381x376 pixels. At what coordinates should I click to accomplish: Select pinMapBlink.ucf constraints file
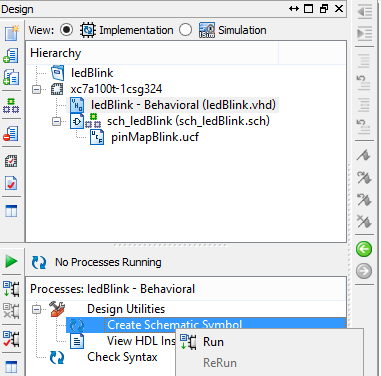click(155, 137)
